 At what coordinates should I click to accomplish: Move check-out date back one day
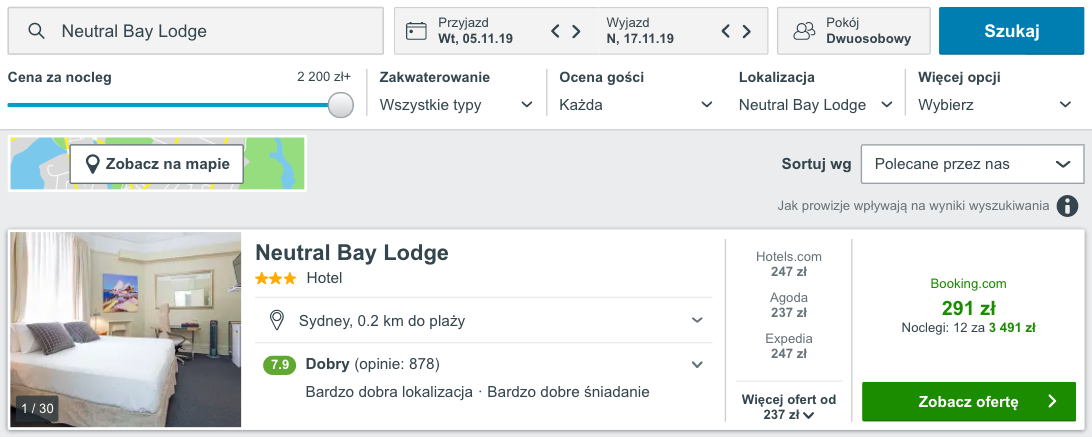pos(725,31)
